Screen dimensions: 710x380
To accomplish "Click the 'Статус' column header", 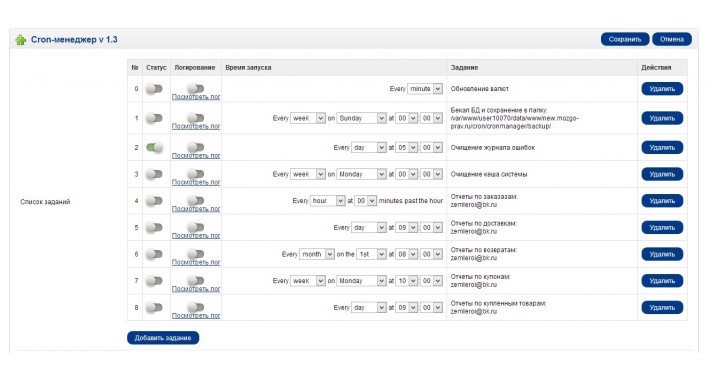I will coord(156,67).
